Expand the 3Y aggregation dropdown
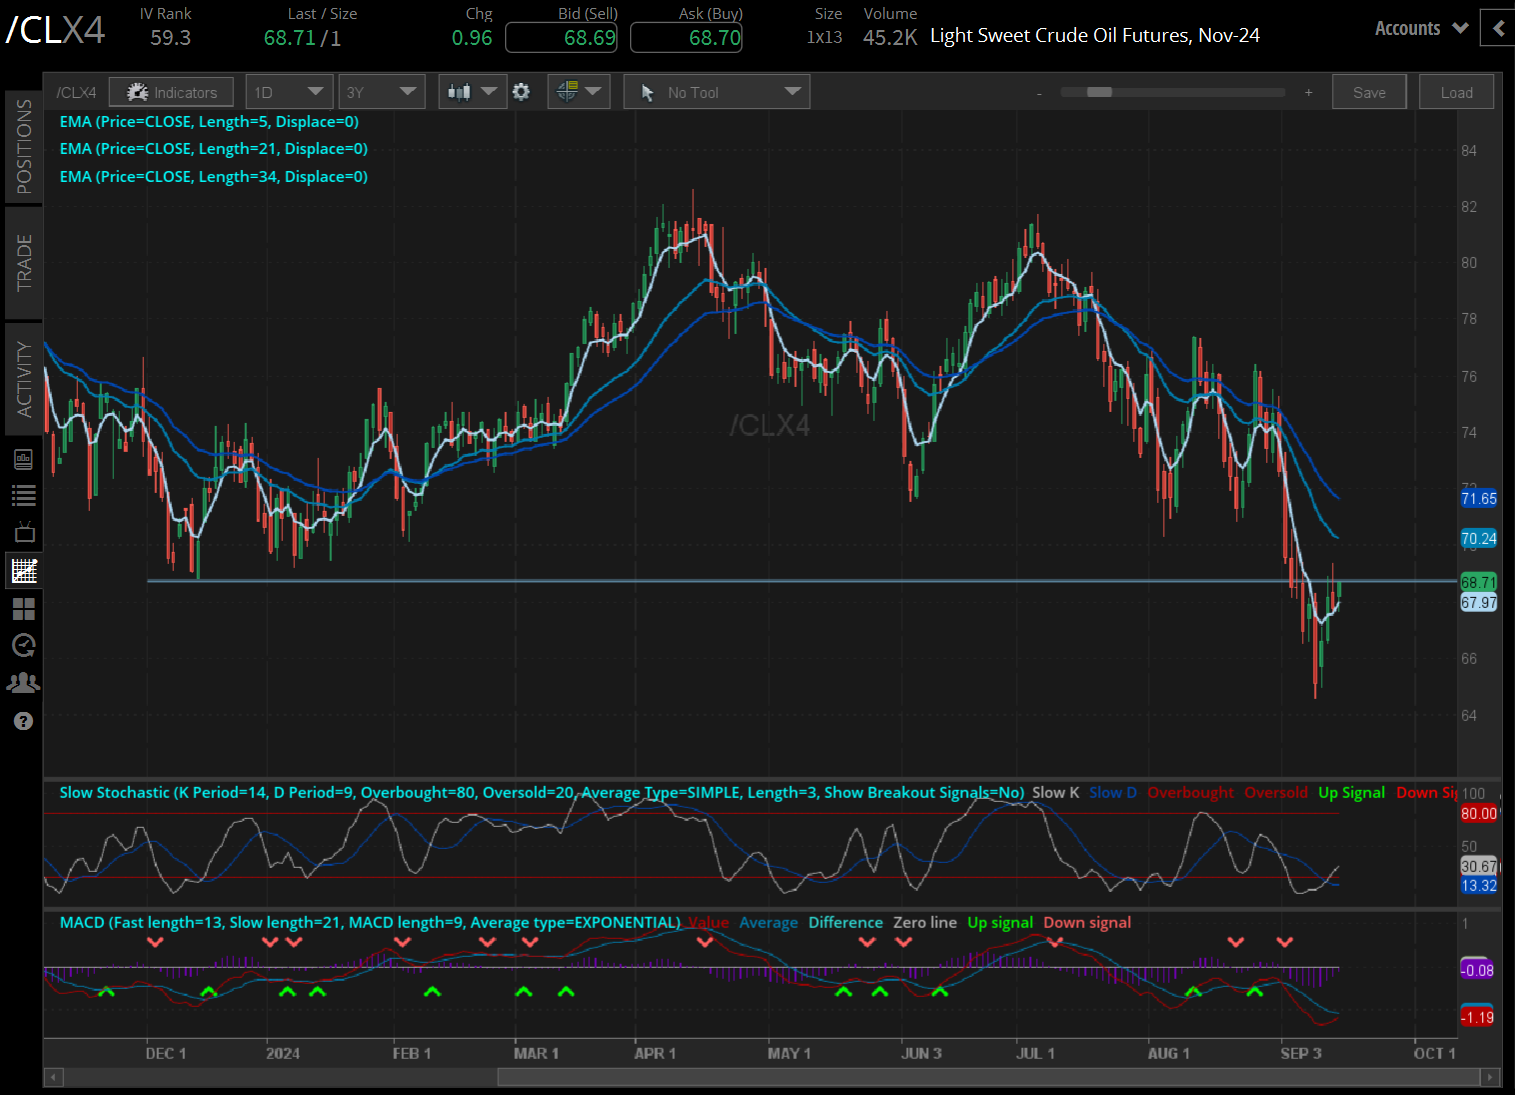The width and height of the screenshot is (1515, 1095). 381,91
